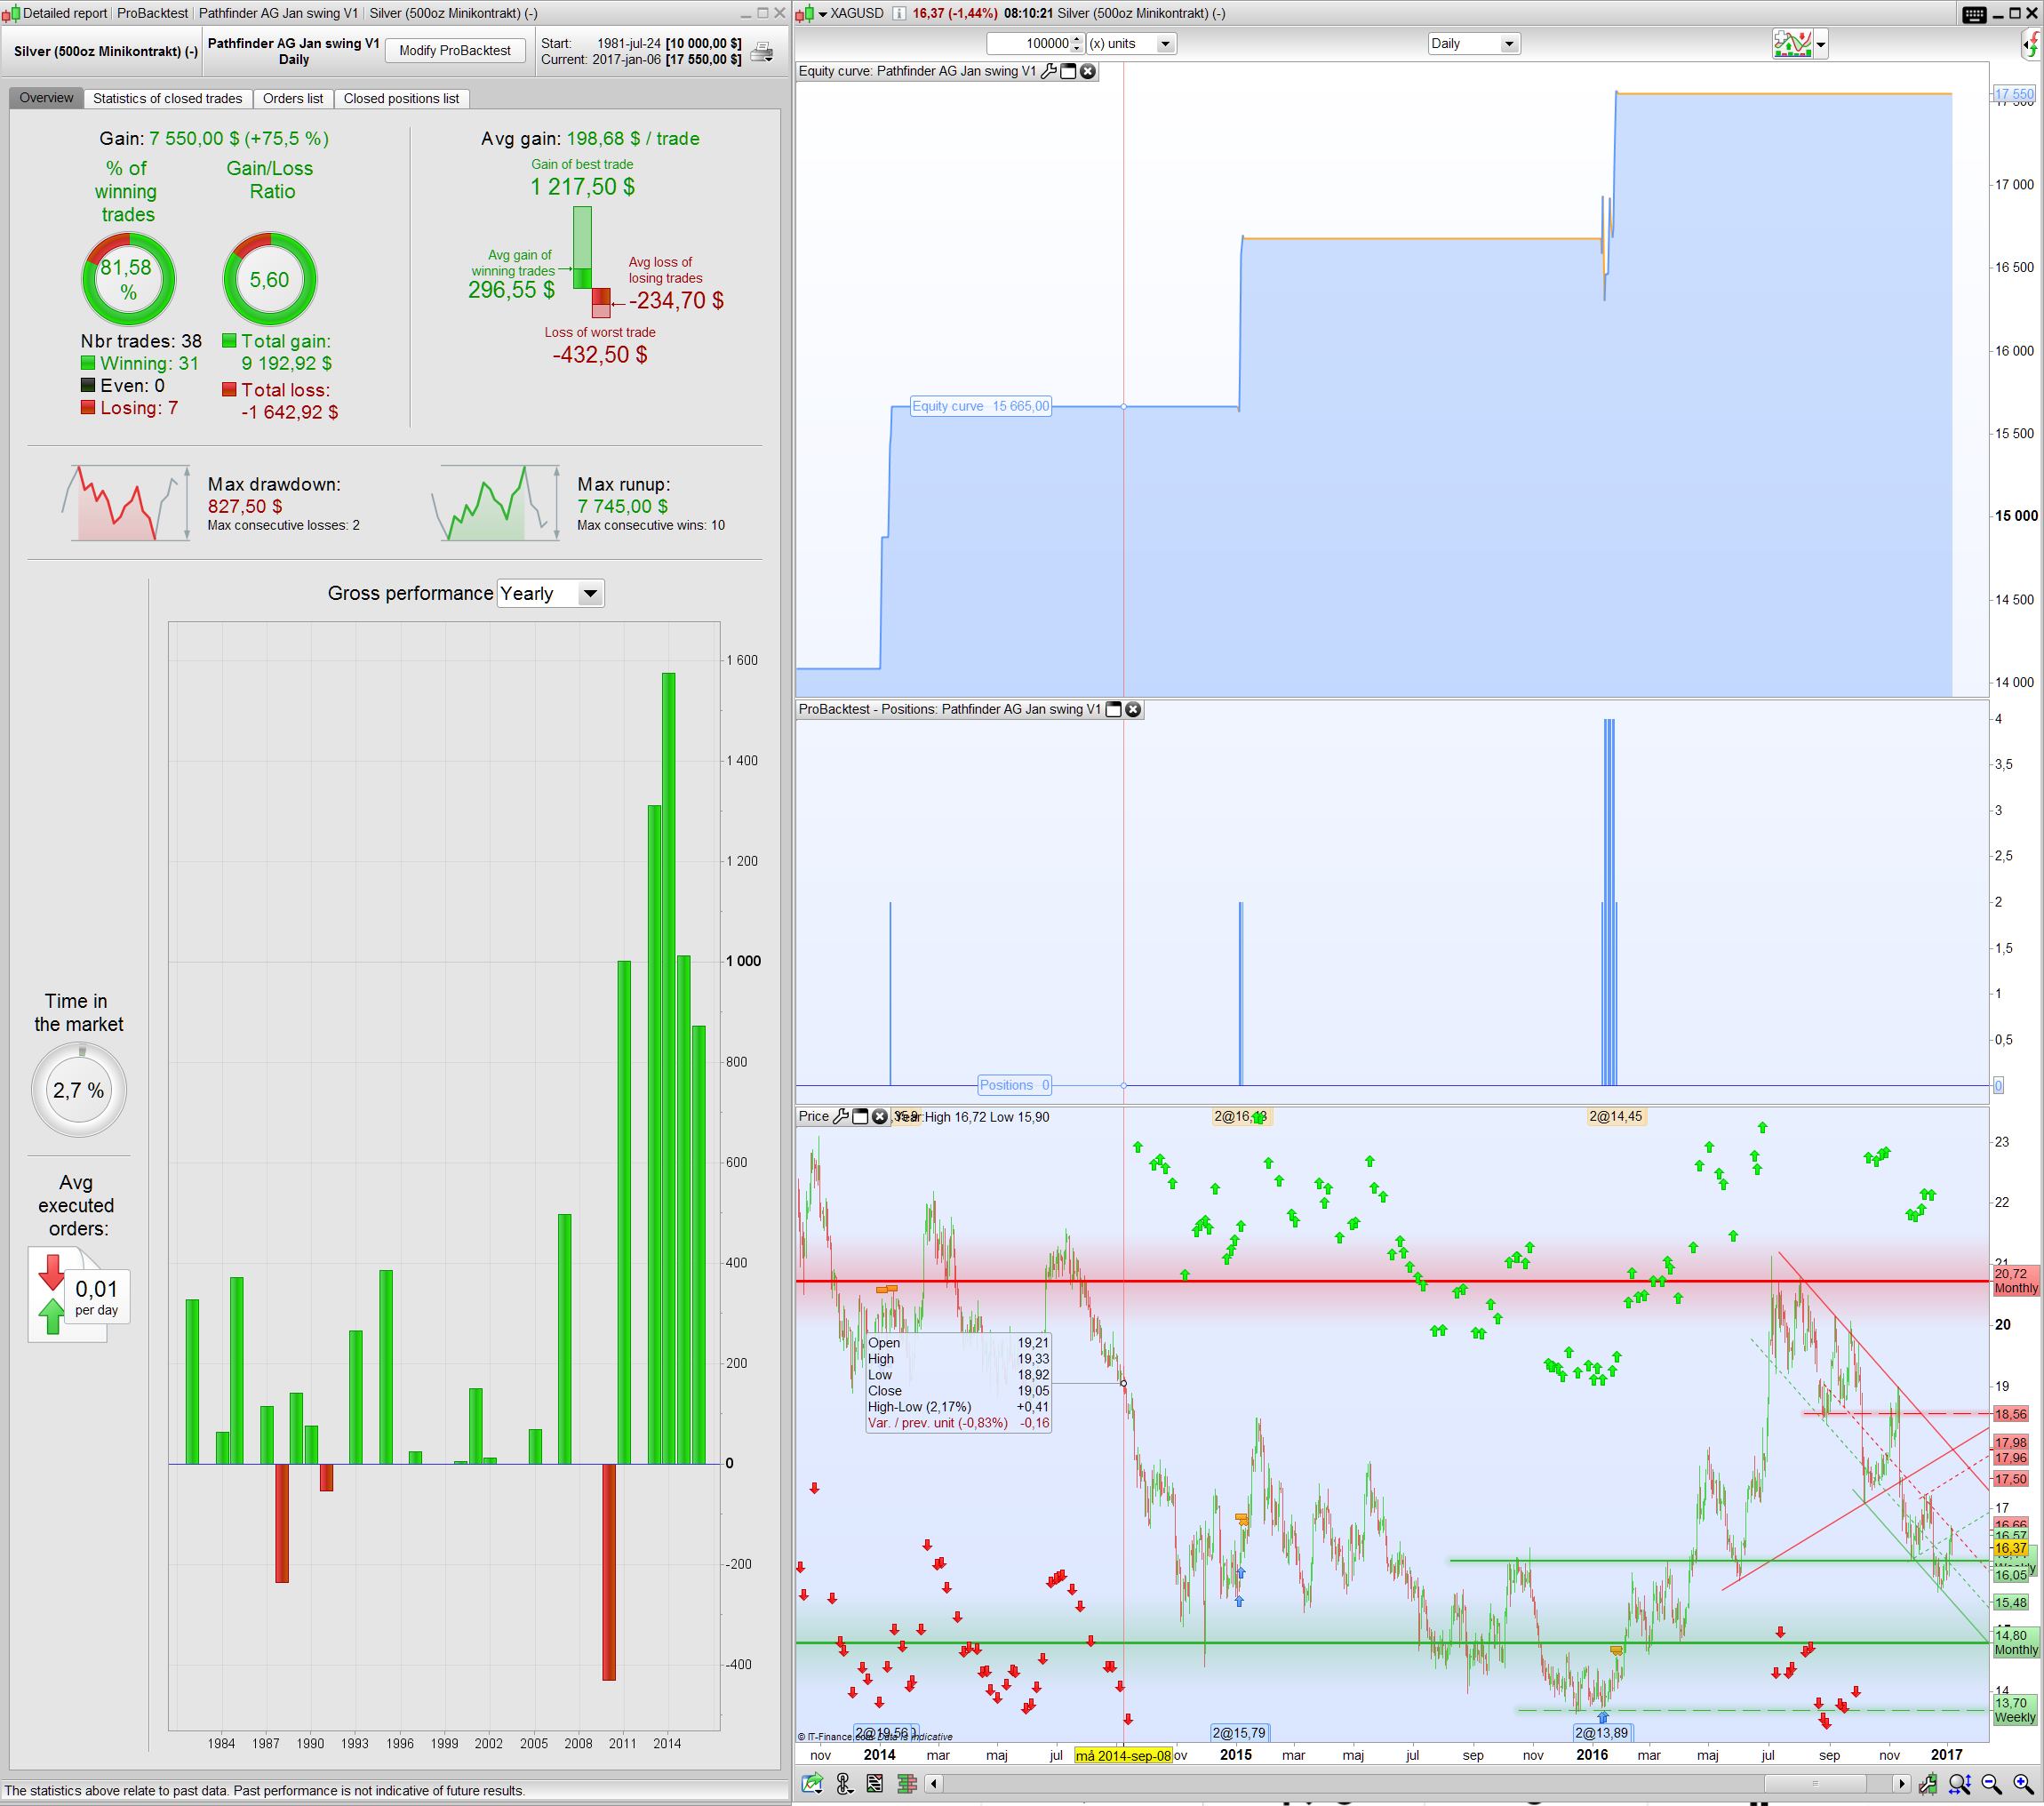
Task: Close the ProBacktest Positions panel
Action: point(1133,709)
